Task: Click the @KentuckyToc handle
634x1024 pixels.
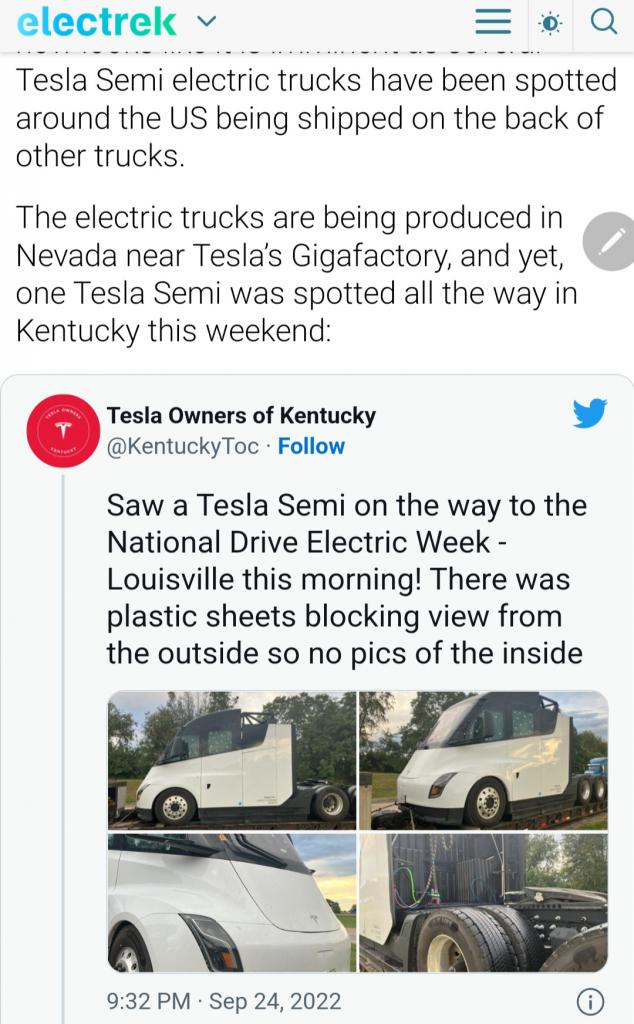Action: point(182,446)
